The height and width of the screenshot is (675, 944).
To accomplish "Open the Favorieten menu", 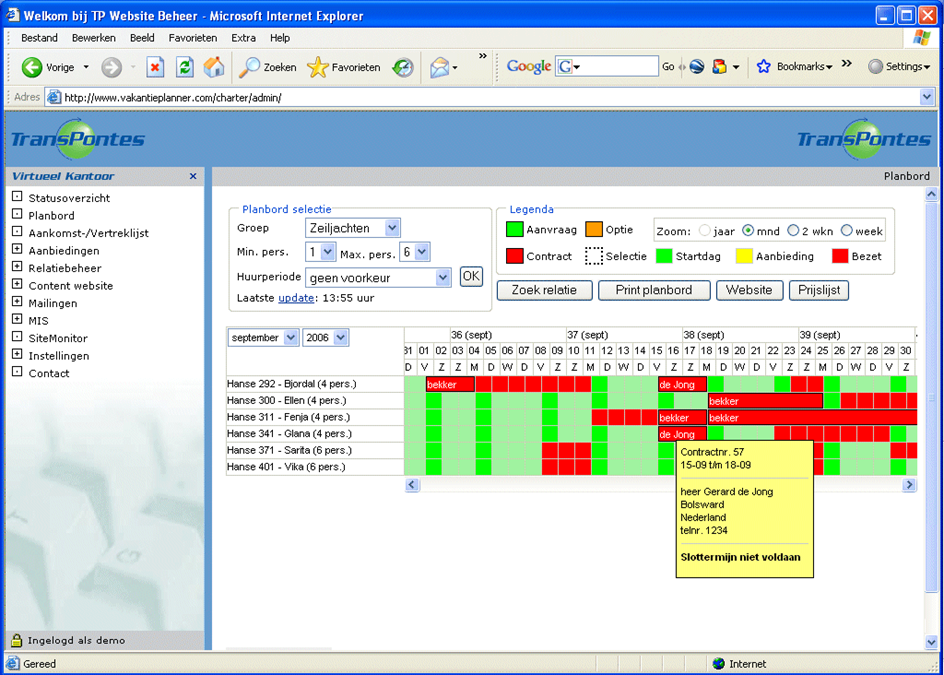I will [x=192, y=38].
